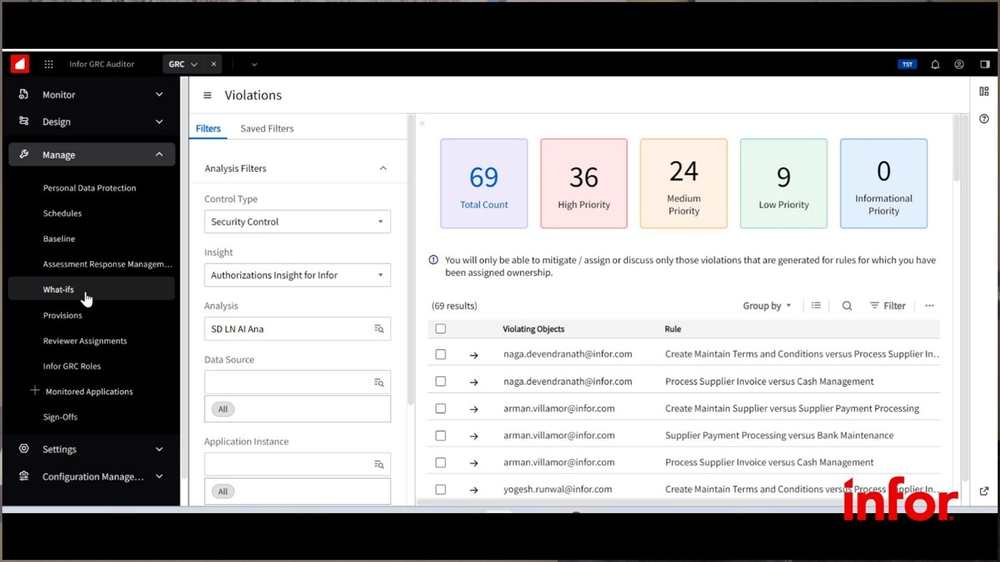The height and width of the screenshot is (562, 1000).
Task: Expand Configuration Management menu
Action: point(91,477)
